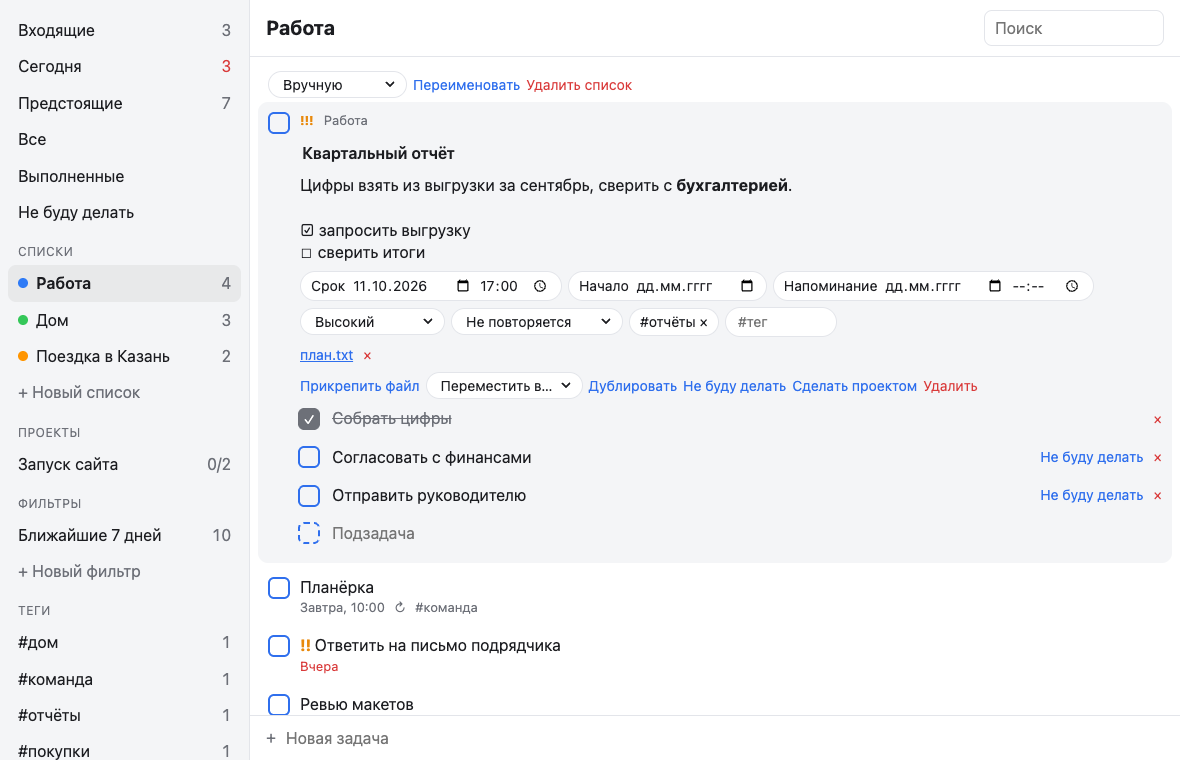
Task: Filter by #отчёты tag in sidebar
Action: pos(124,715)
